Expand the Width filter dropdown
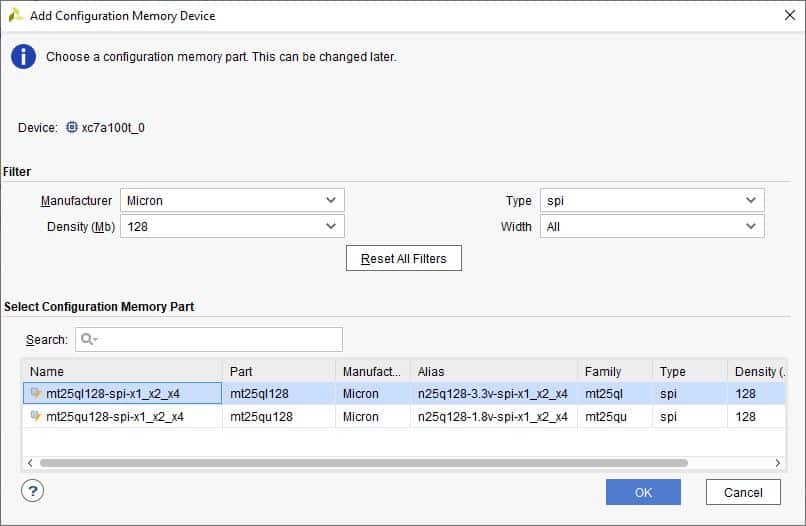806x526 pixels. [652, 227]
